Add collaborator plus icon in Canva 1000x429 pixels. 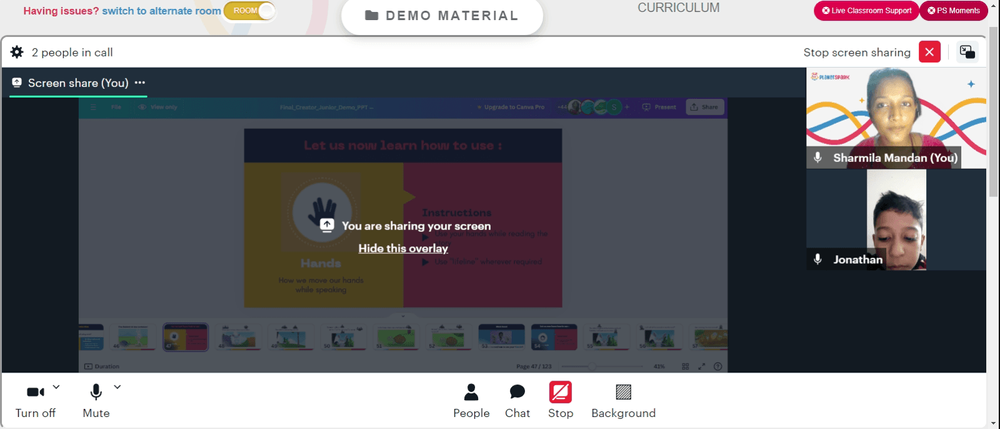[x=627, y=107]
